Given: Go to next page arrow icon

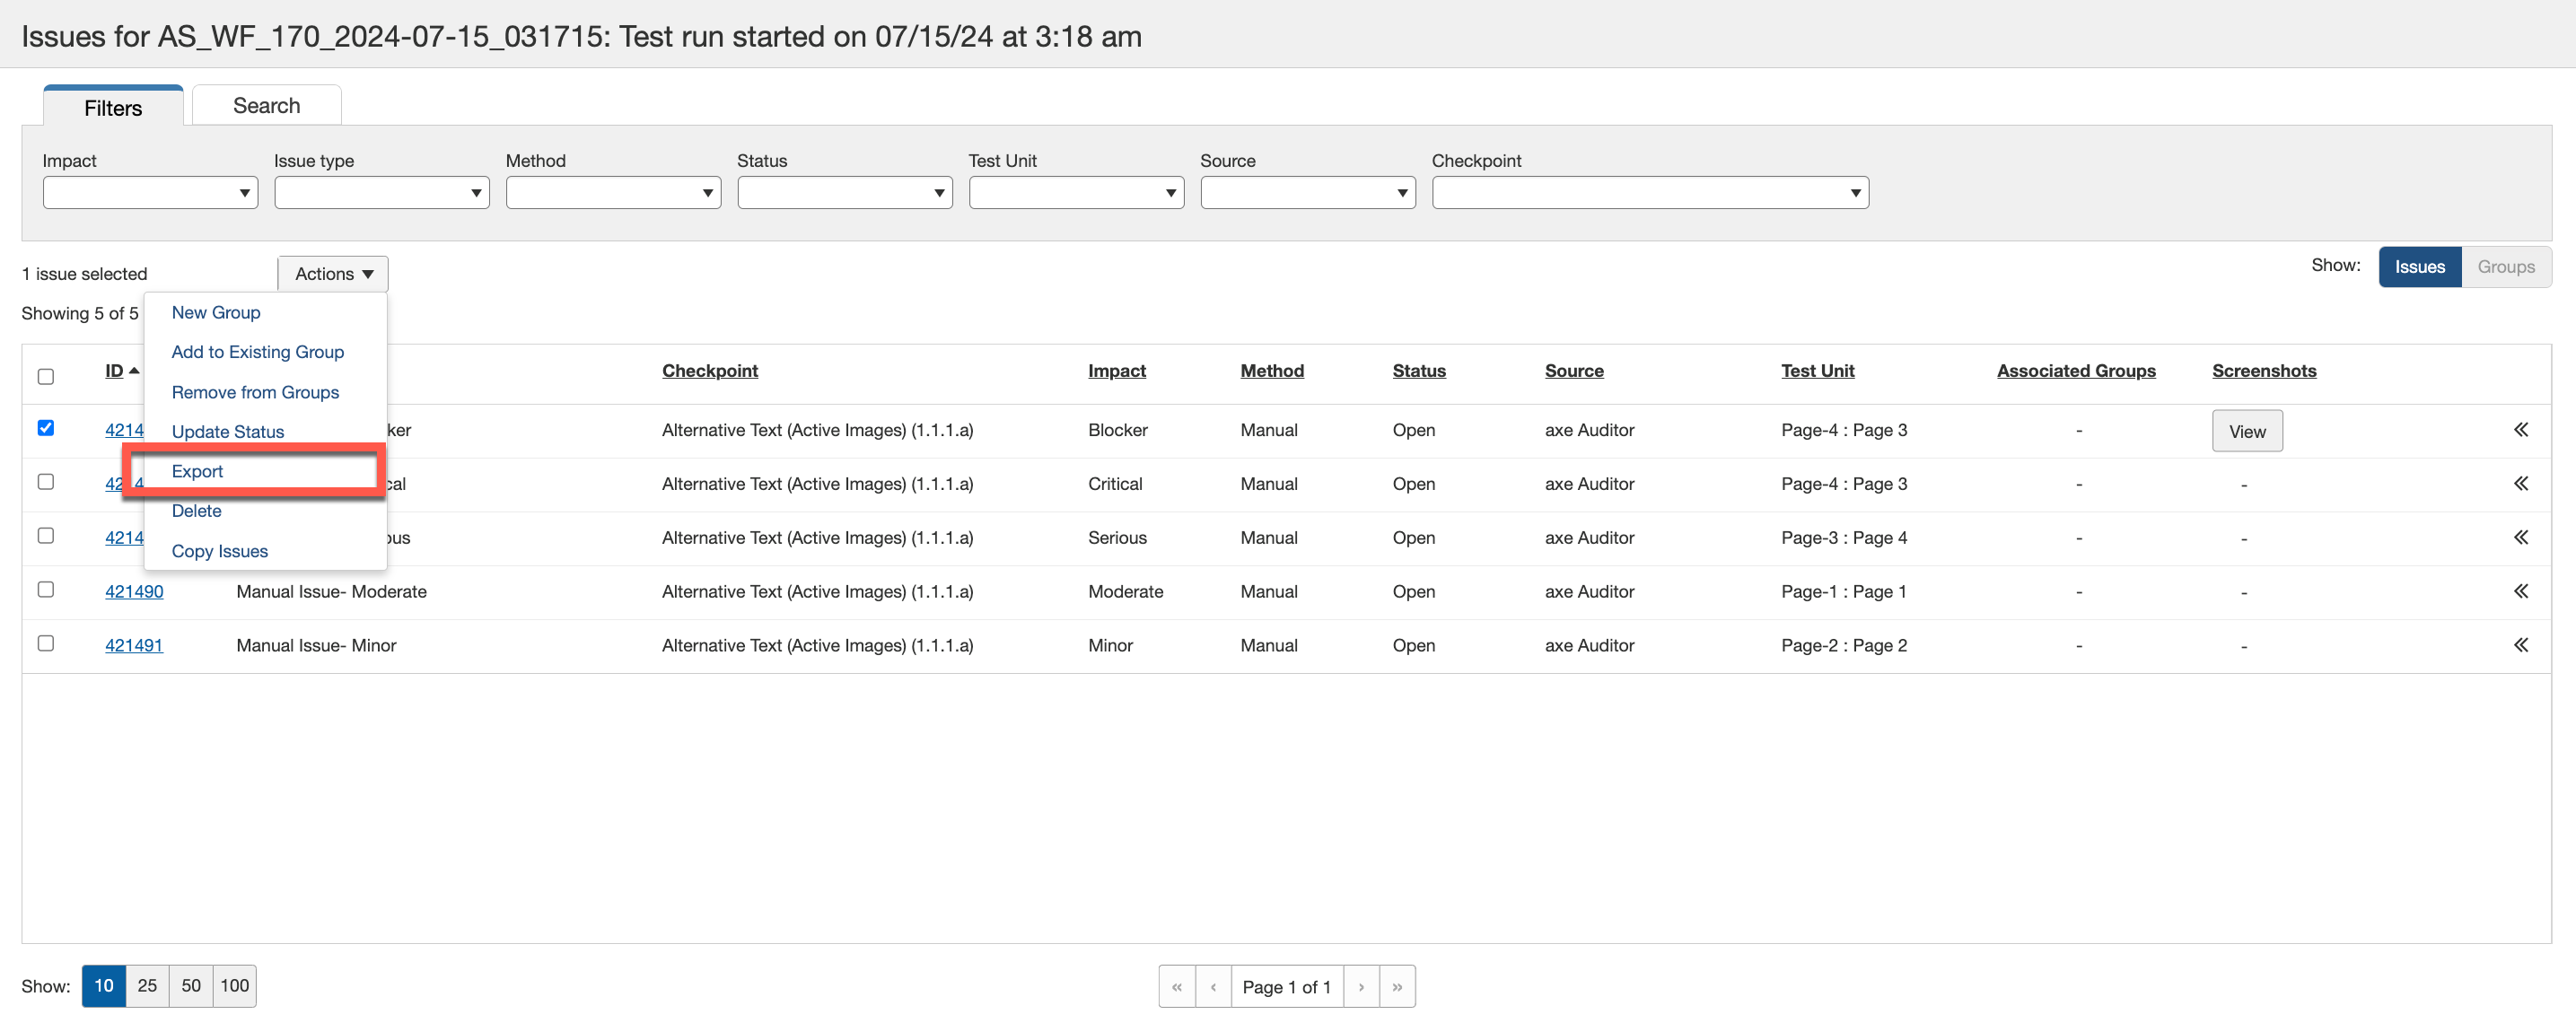Looking at the screenshot, I should [x=1361, y=986].
